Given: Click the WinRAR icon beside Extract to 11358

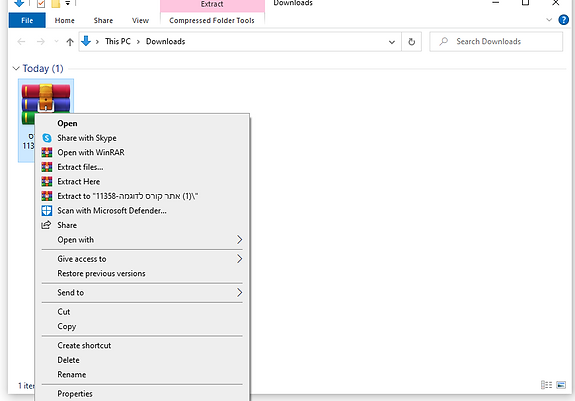Looking at the screenshot, I should [x=47, y=196].
